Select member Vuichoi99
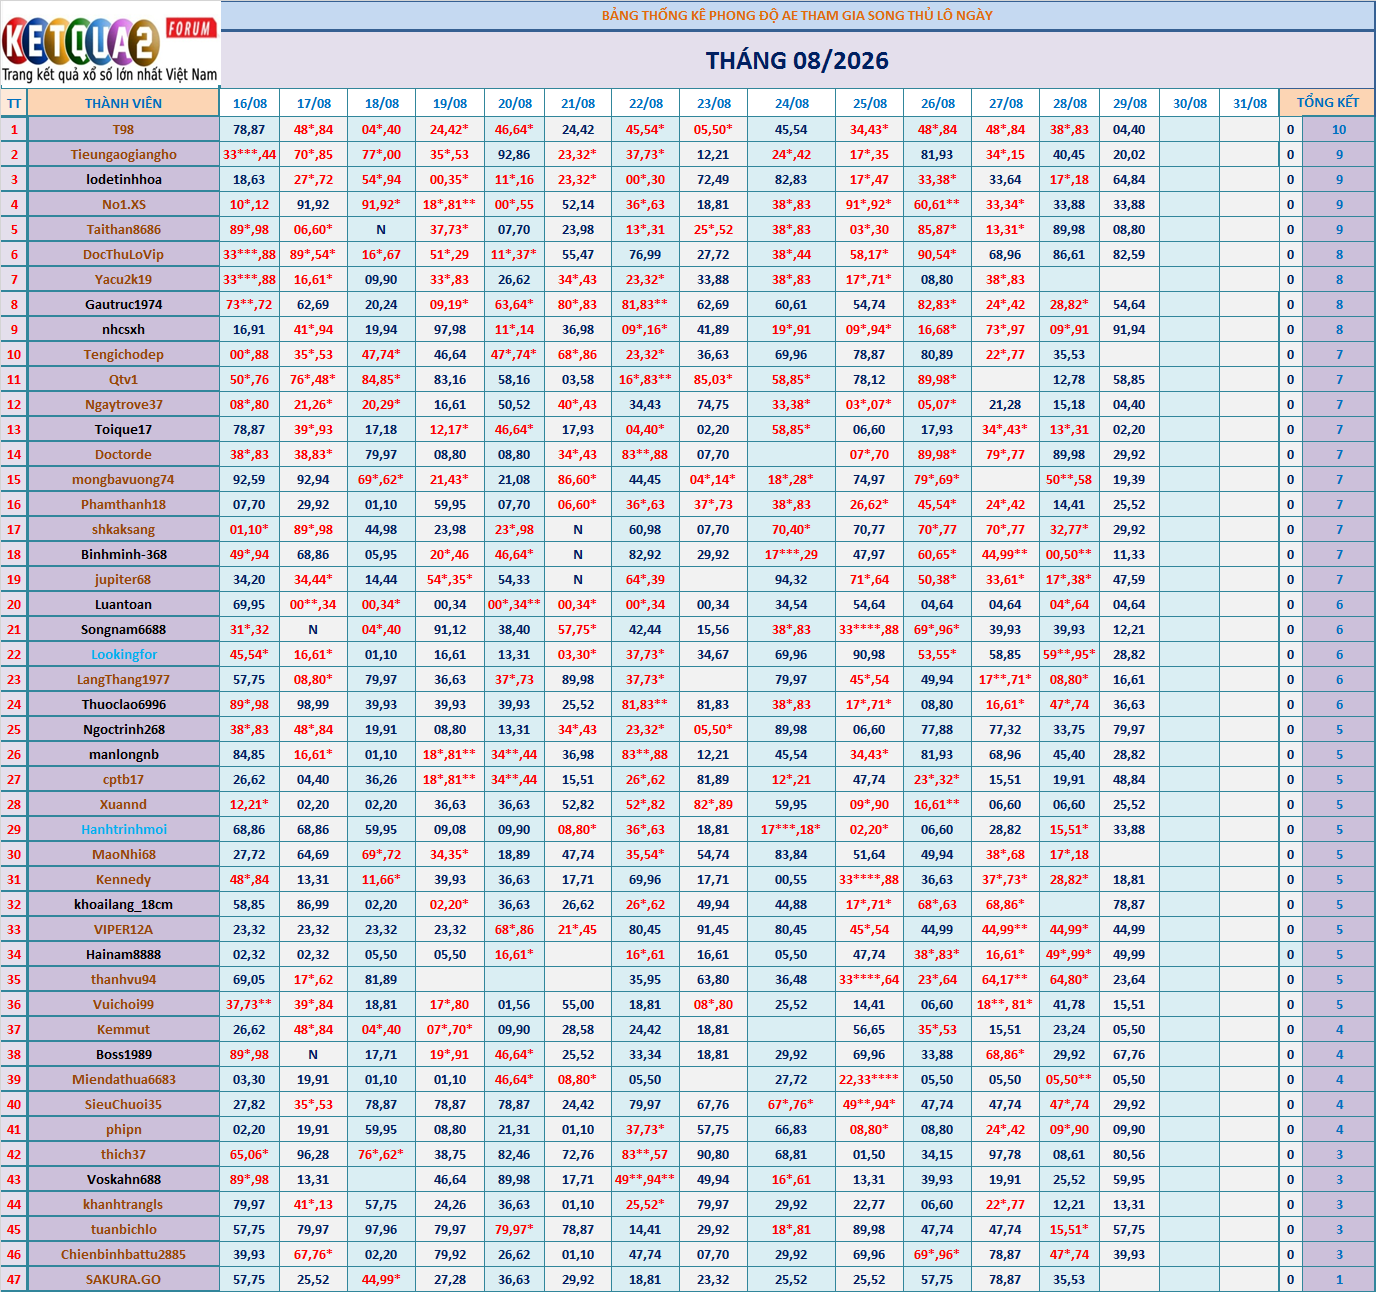Screen dimensions: 1376x1292 click(123, 1004)
